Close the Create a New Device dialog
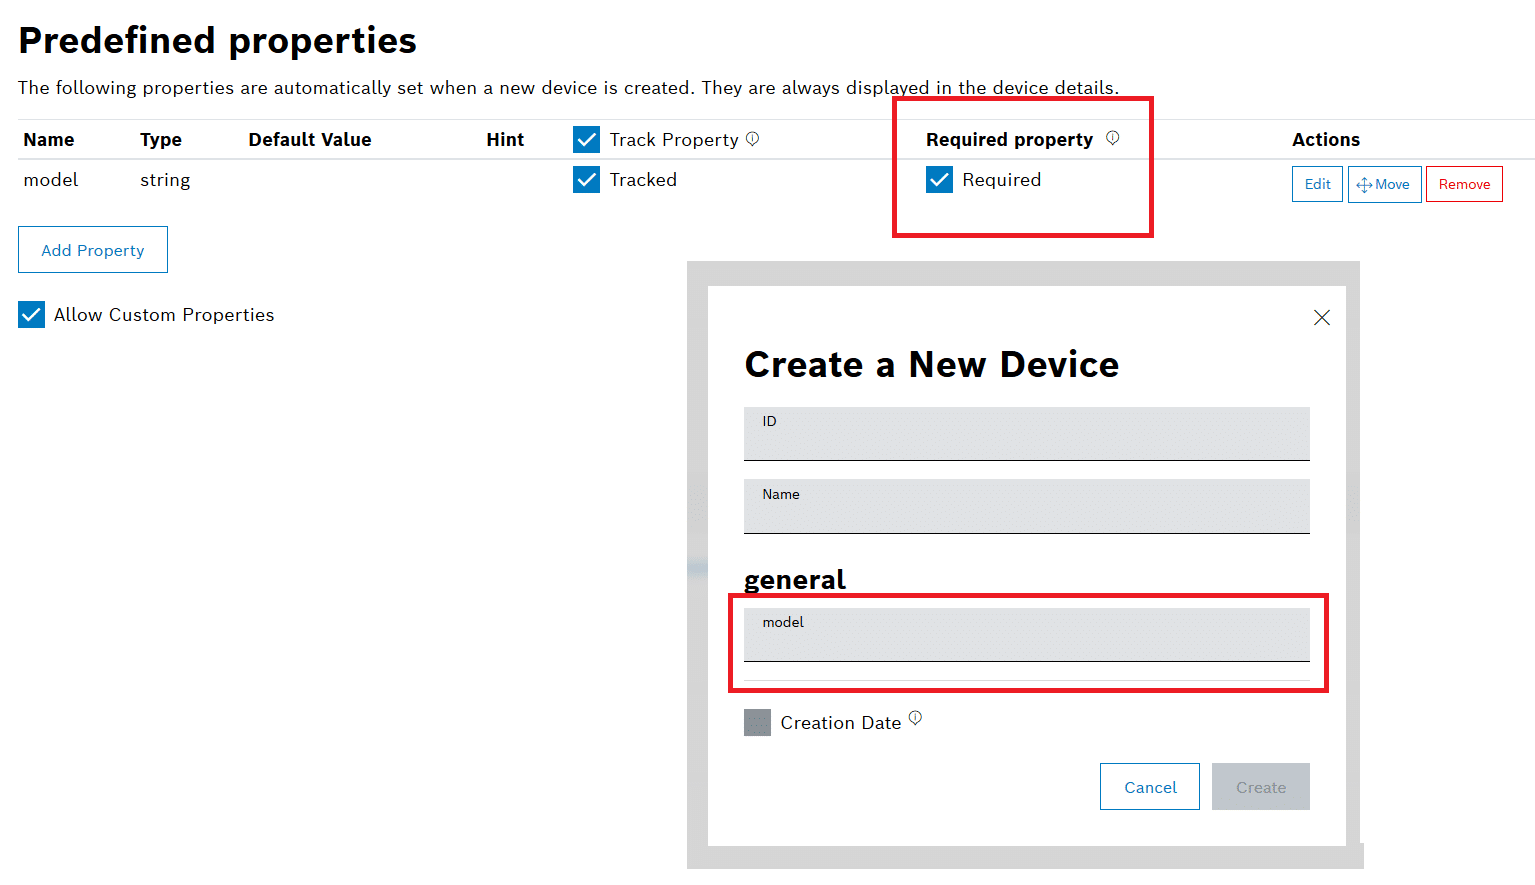Viewport: 1535px width, 885px height. click(x=1321, y=318)
